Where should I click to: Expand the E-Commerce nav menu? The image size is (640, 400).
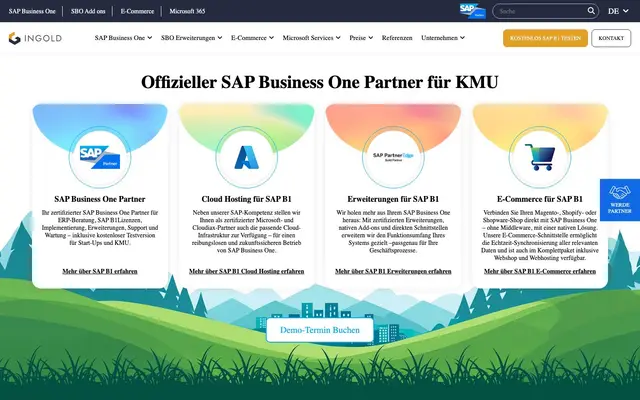coord(252,38)
